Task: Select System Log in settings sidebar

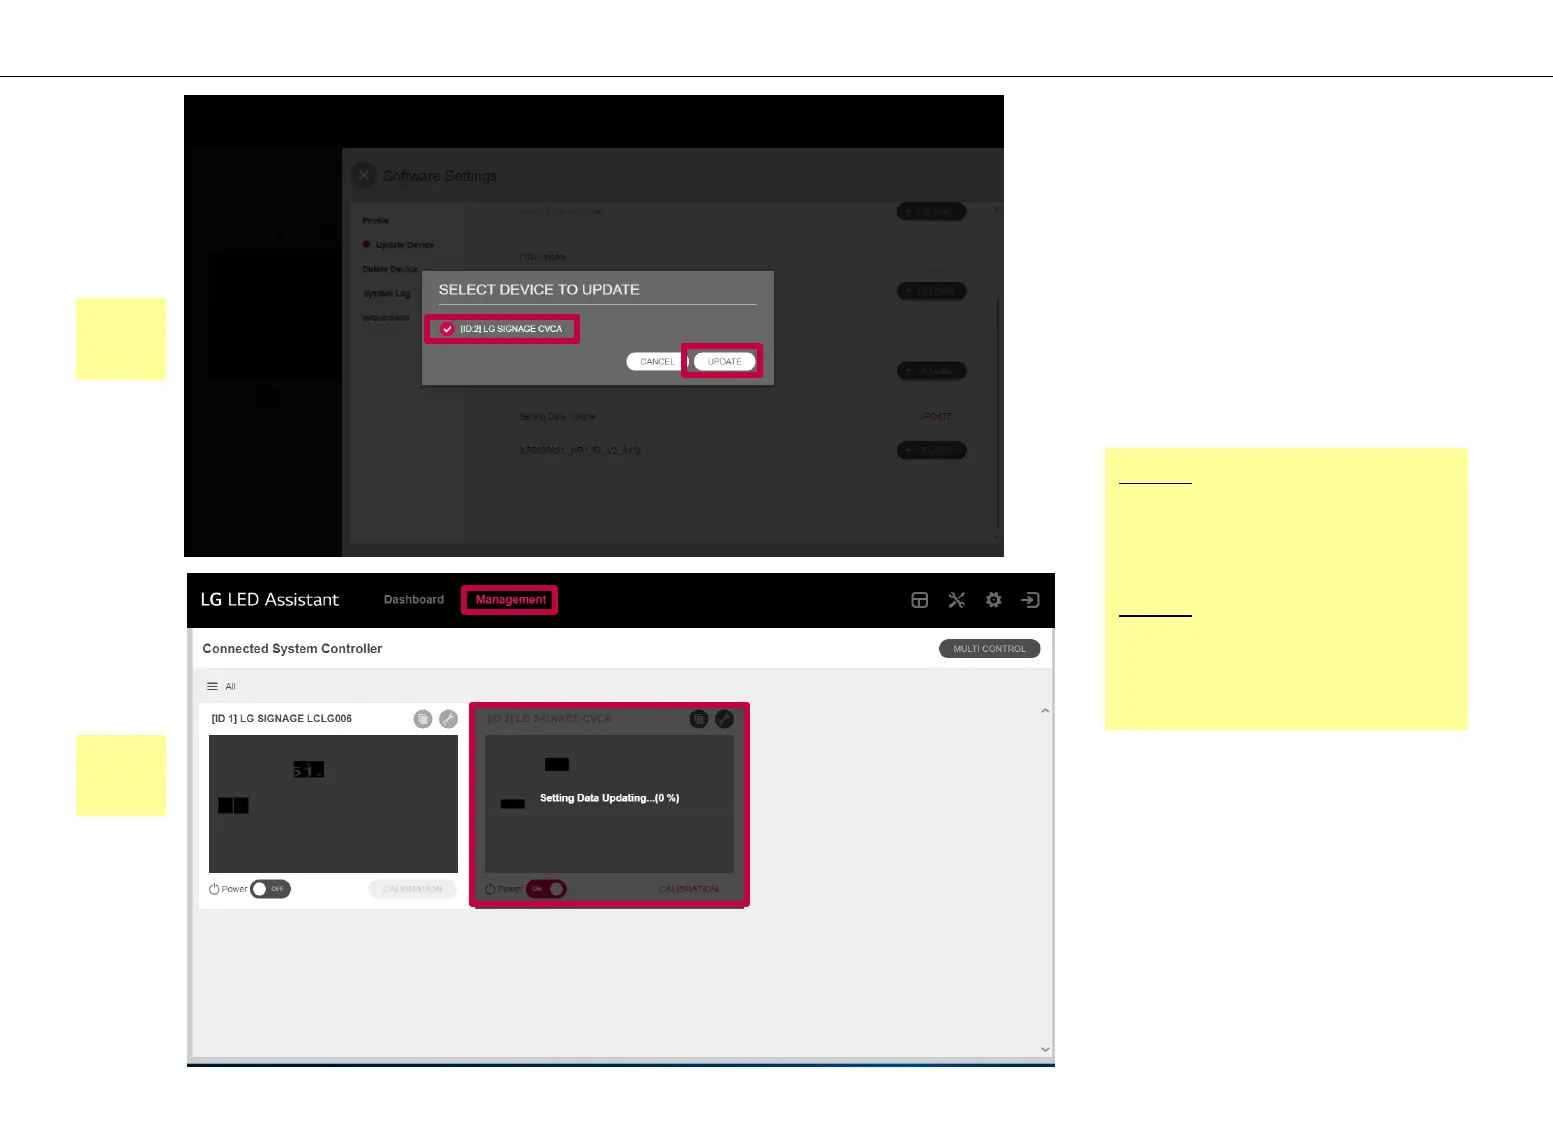Action: (387, 294)
